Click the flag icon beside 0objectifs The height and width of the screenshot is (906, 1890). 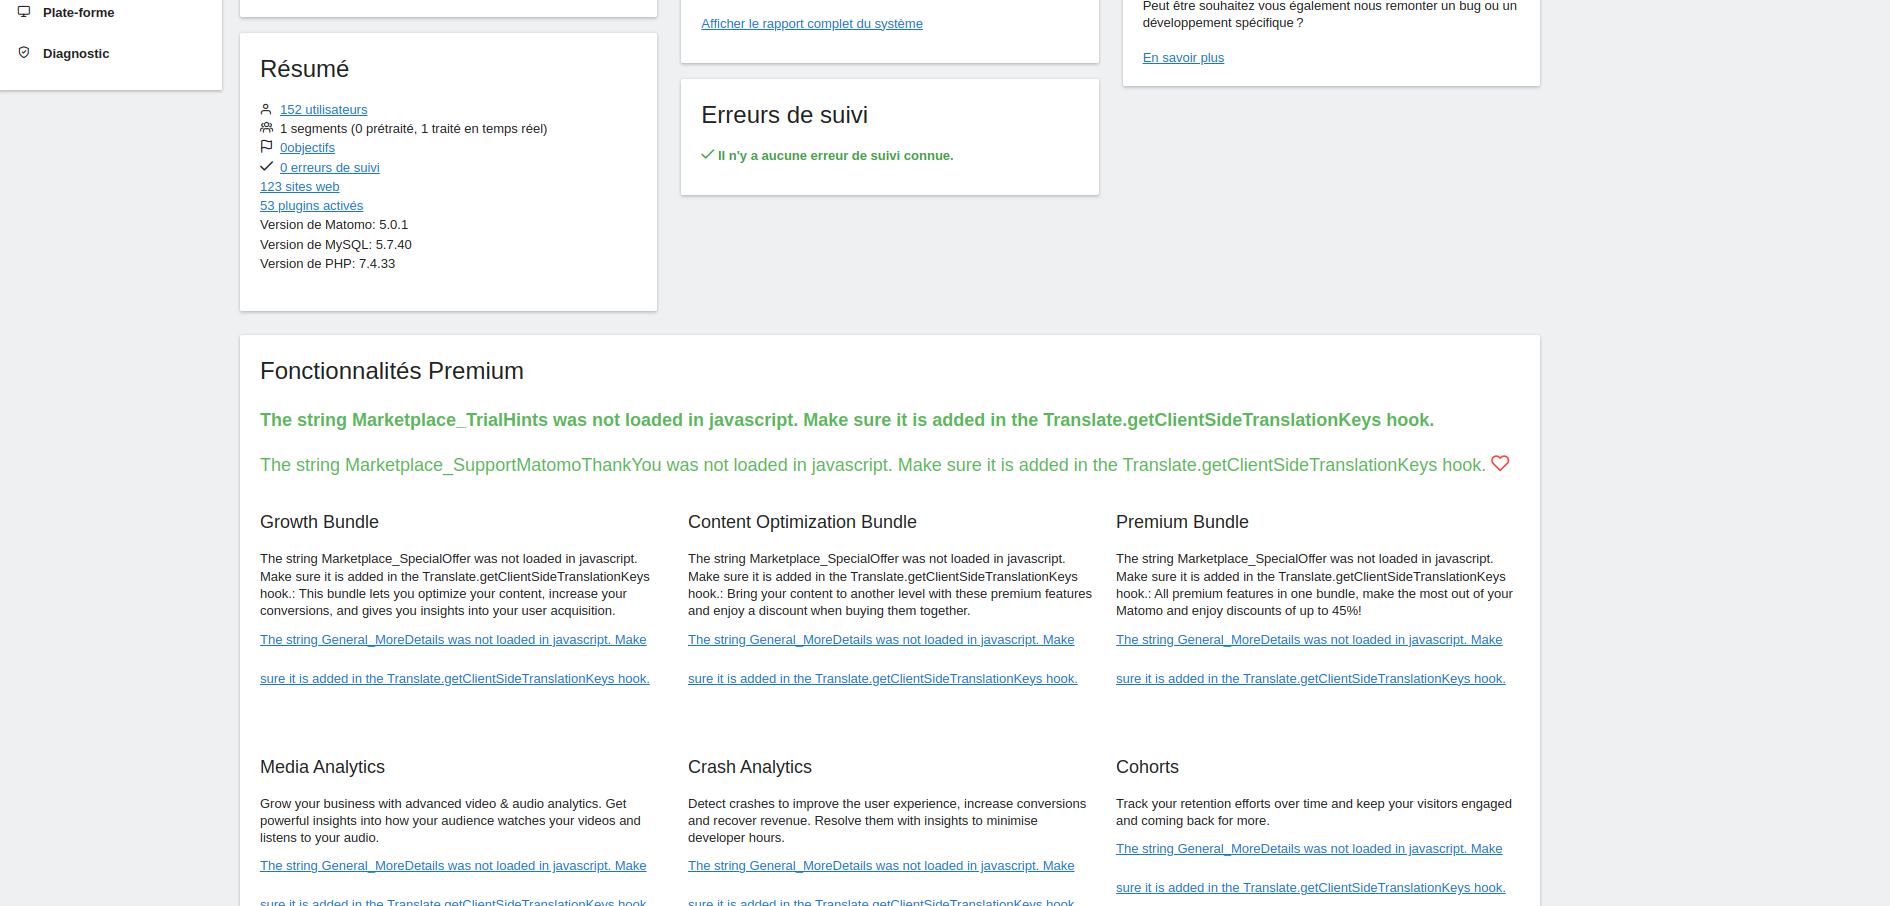click(x=266, y=147)
